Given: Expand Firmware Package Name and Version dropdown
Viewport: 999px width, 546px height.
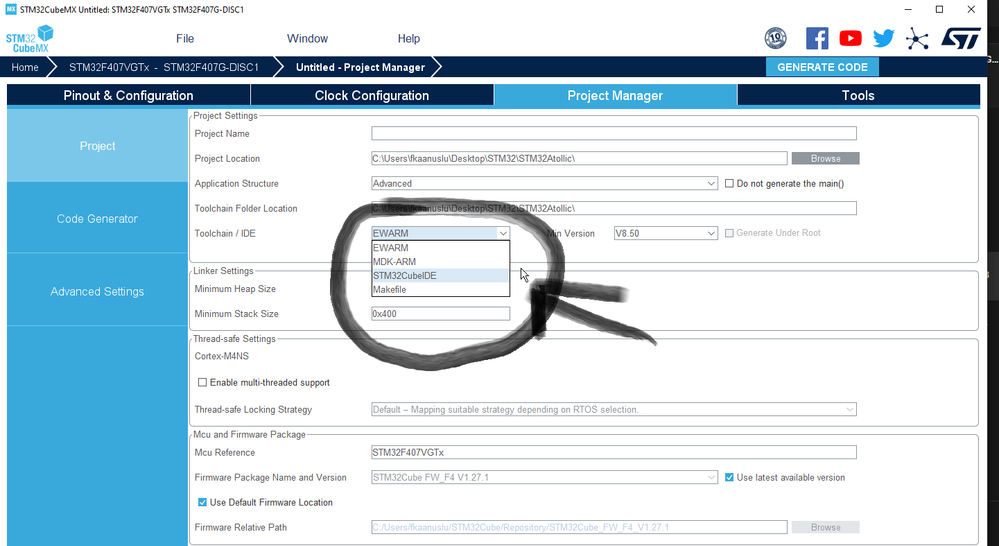Looking at the screenshot, I should 545,477.
